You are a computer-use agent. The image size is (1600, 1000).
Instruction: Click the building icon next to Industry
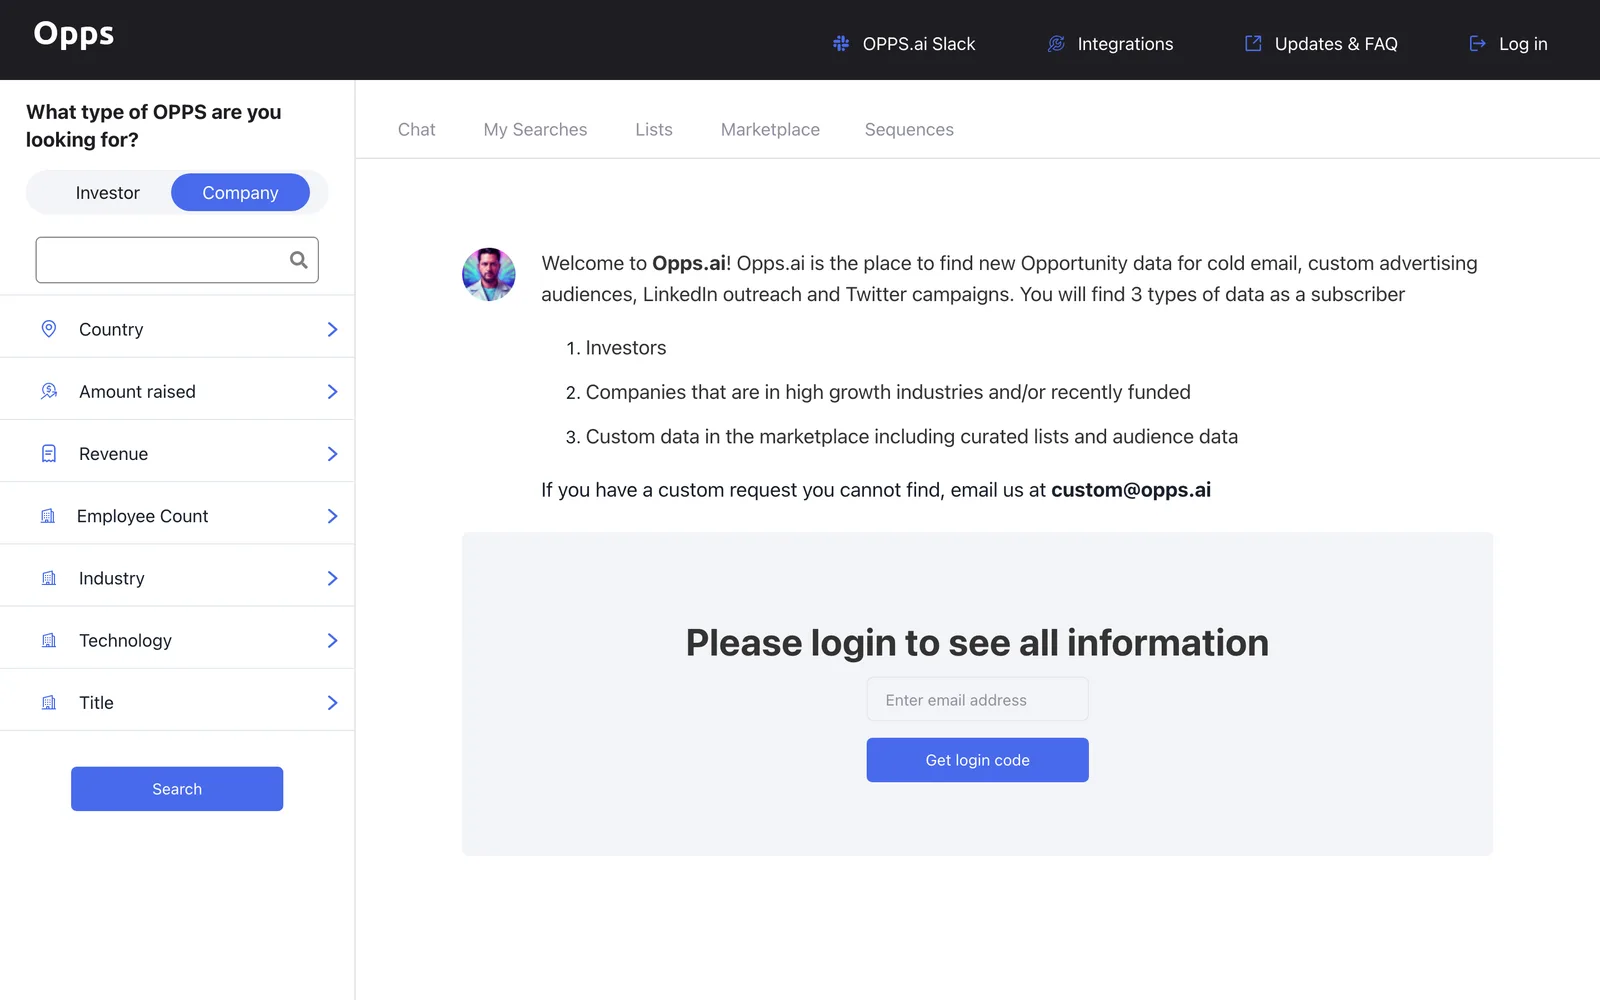(x=49, y=578)
